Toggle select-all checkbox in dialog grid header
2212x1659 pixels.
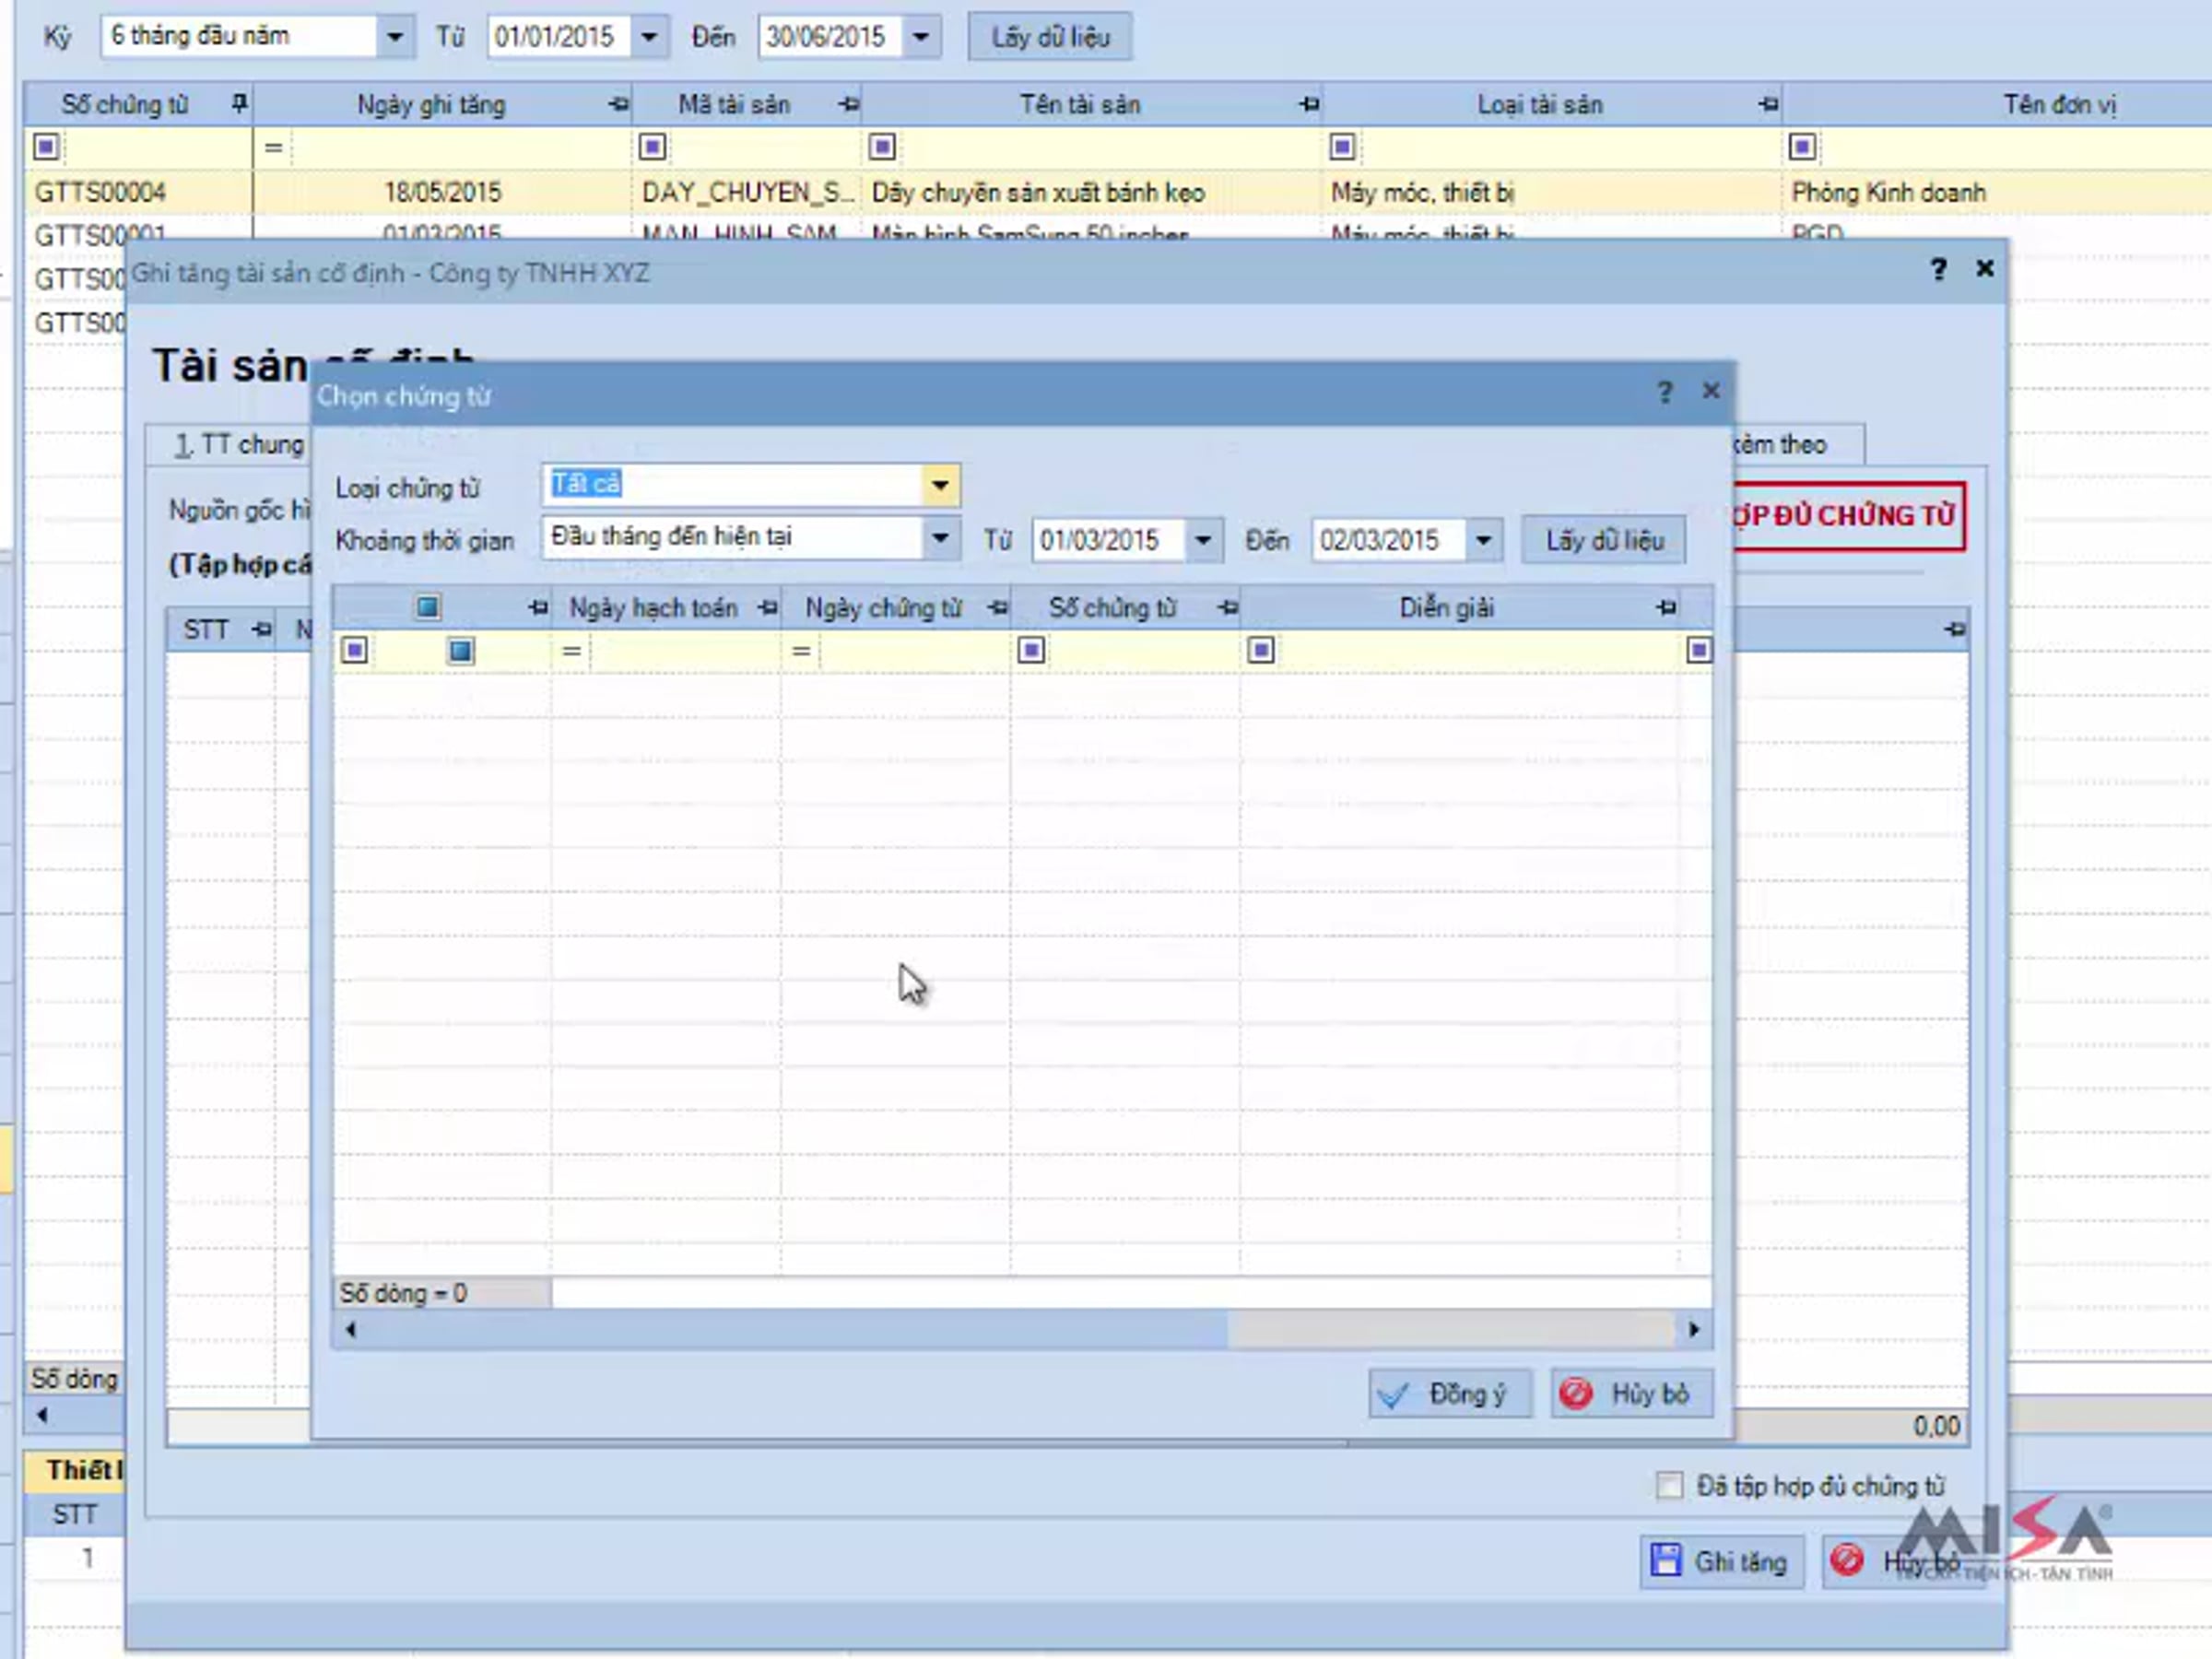428,607
